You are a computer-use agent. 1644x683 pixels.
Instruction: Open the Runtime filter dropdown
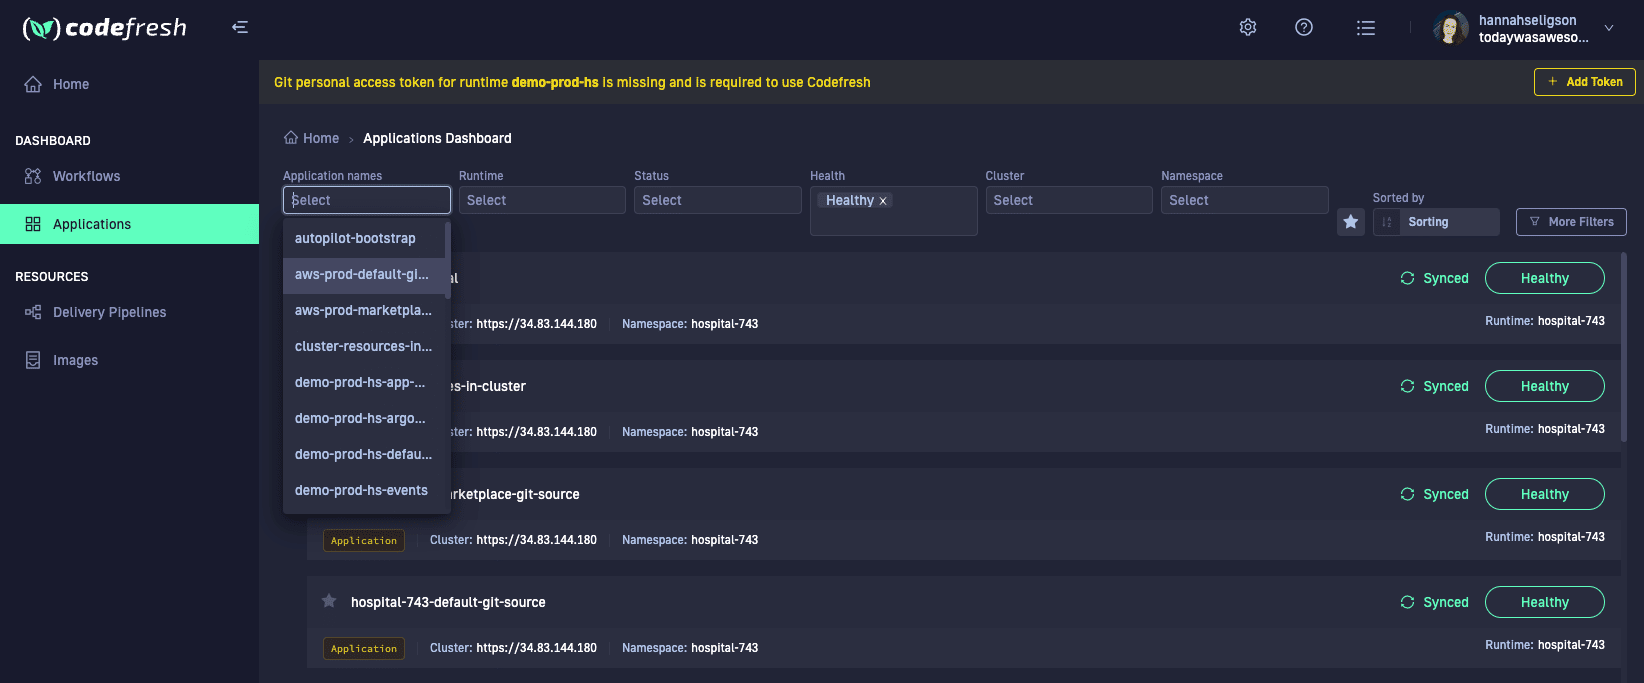(x=541, y=200)
